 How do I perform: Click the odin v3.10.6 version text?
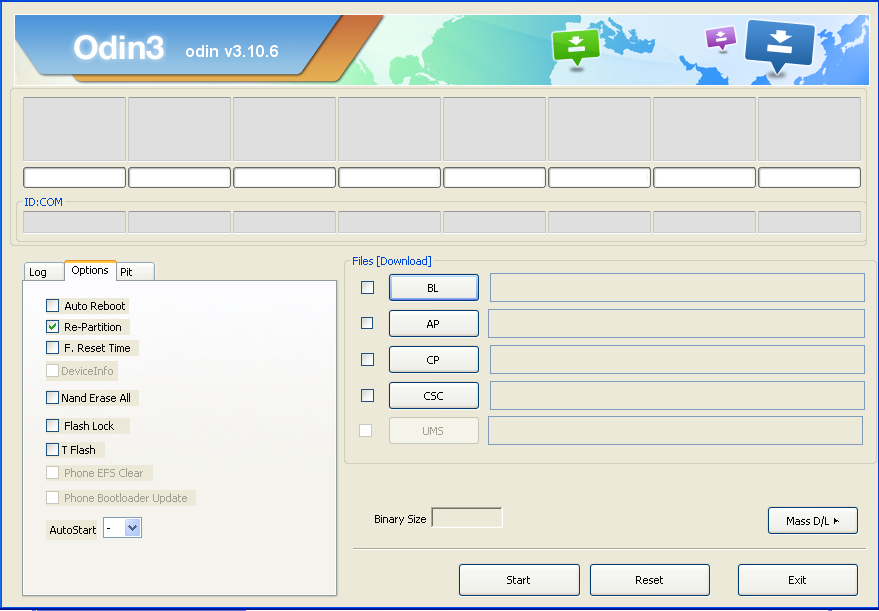tap(232, 52)
